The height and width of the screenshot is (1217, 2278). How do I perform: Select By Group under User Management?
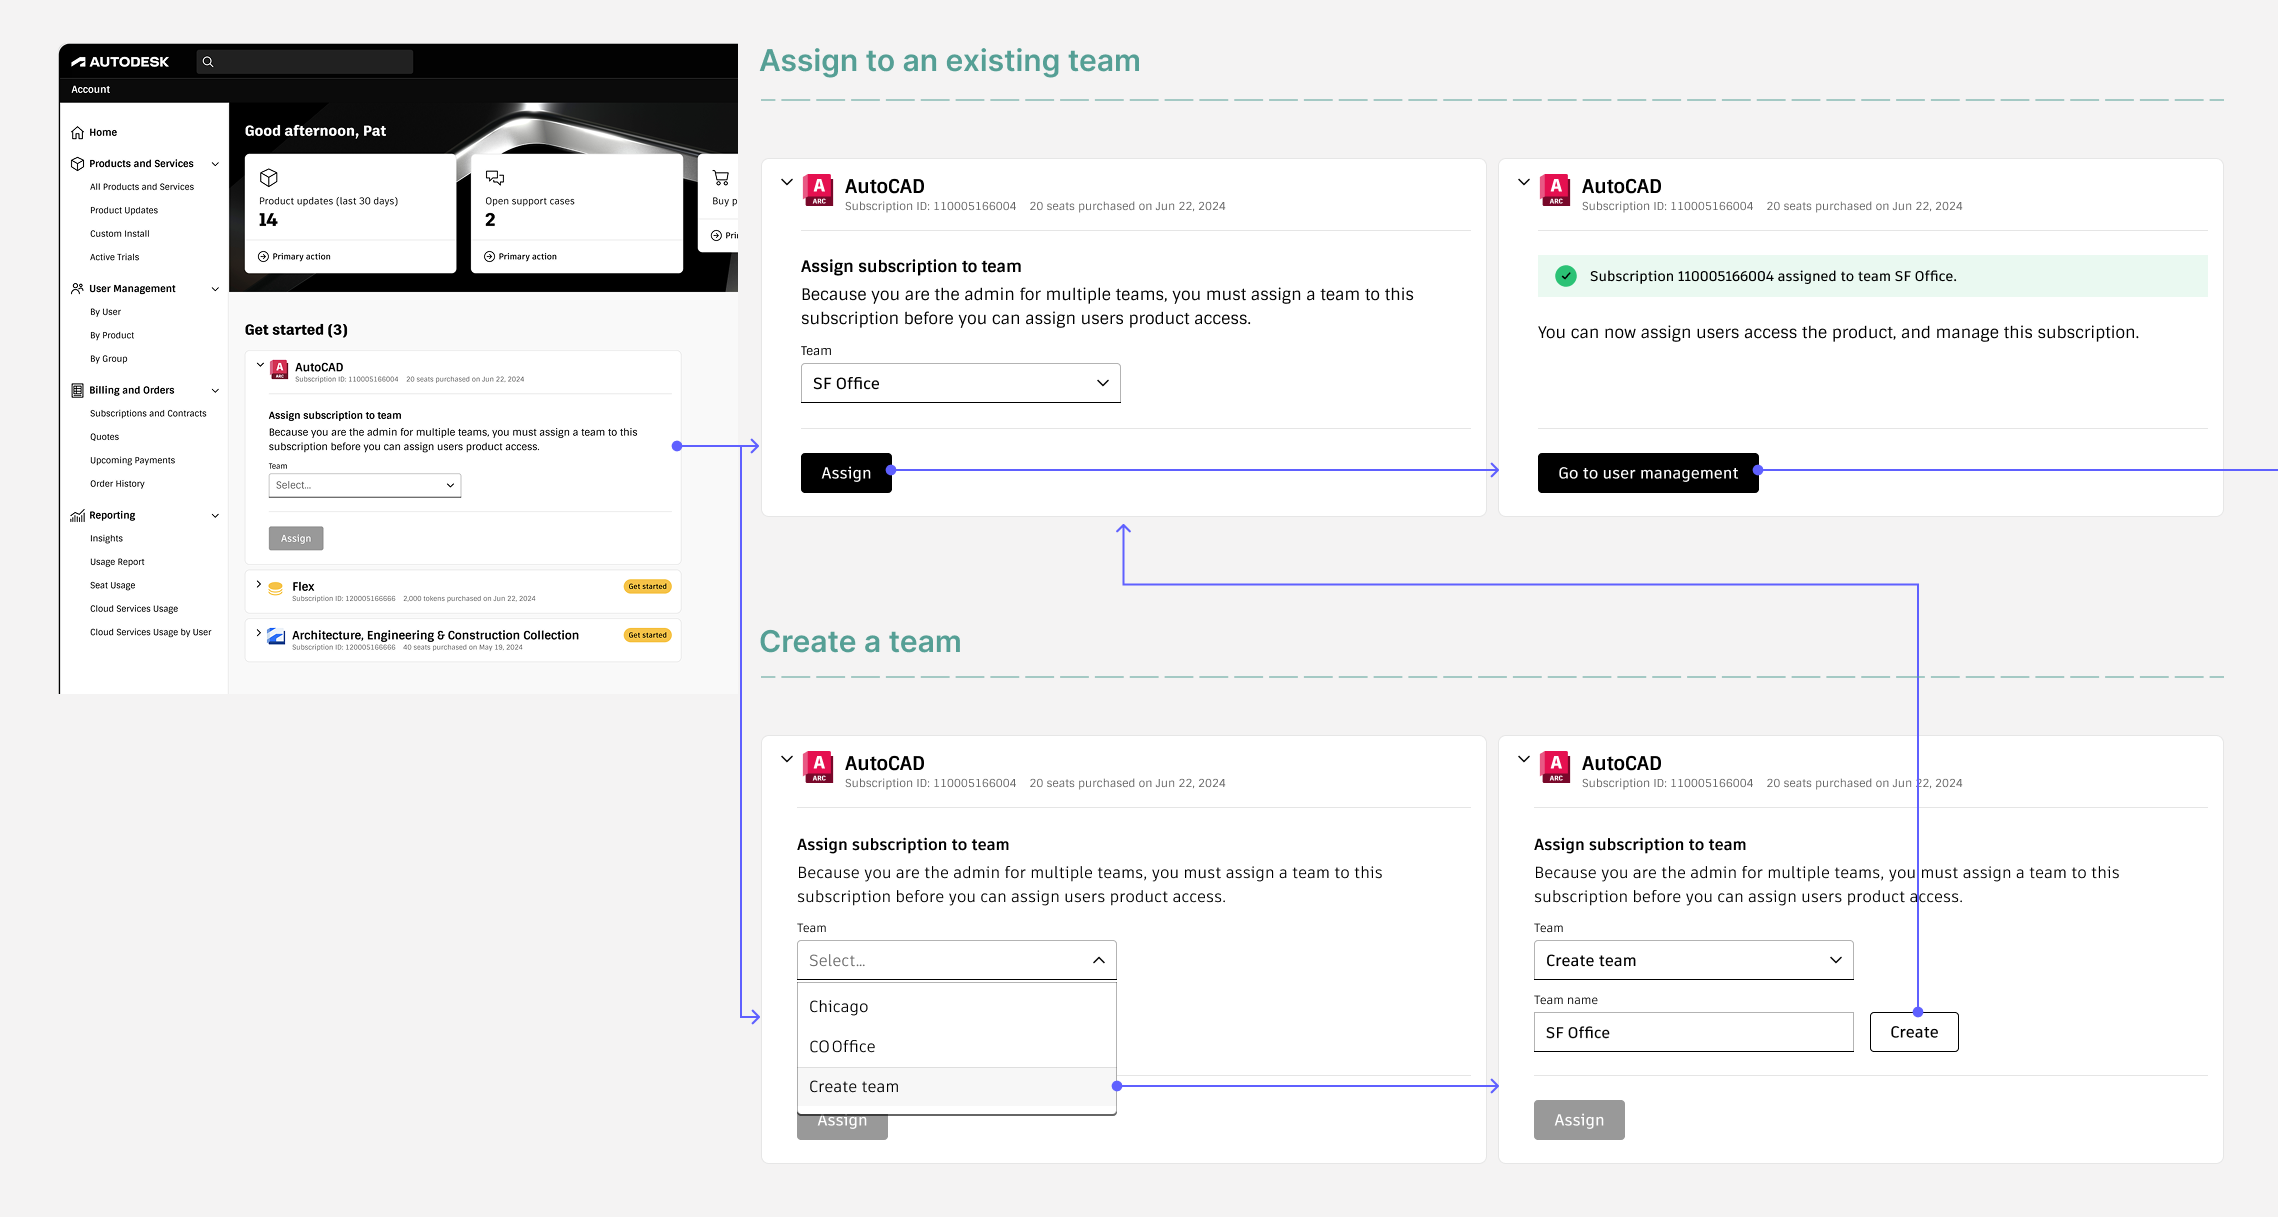pyautogui.click(x=109, y=359)
